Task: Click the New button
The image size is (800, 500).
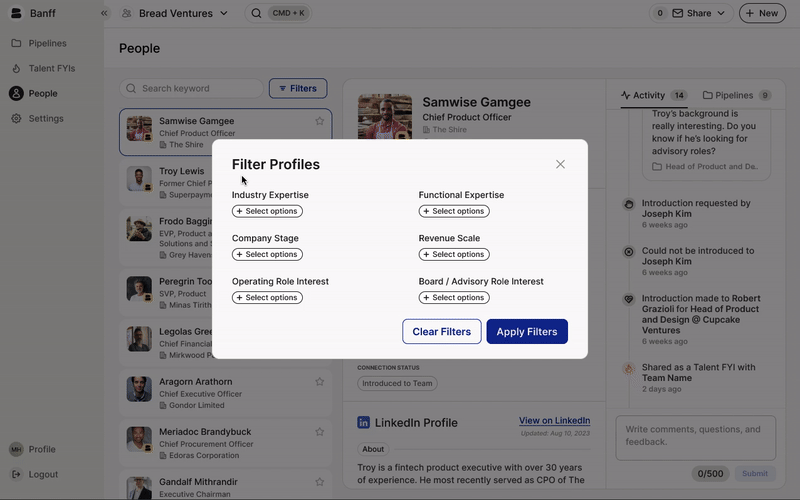Action: coord(762,13)
